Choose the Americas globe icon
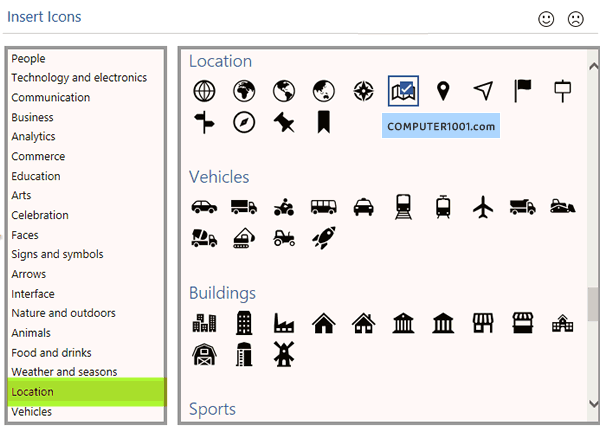The width and height of the screenshot is (600, 426). click(x=284, y=91)
